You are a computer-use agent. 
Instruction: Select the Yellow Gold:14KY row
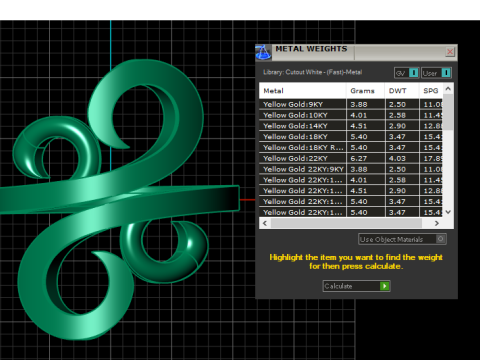[351, 126]
